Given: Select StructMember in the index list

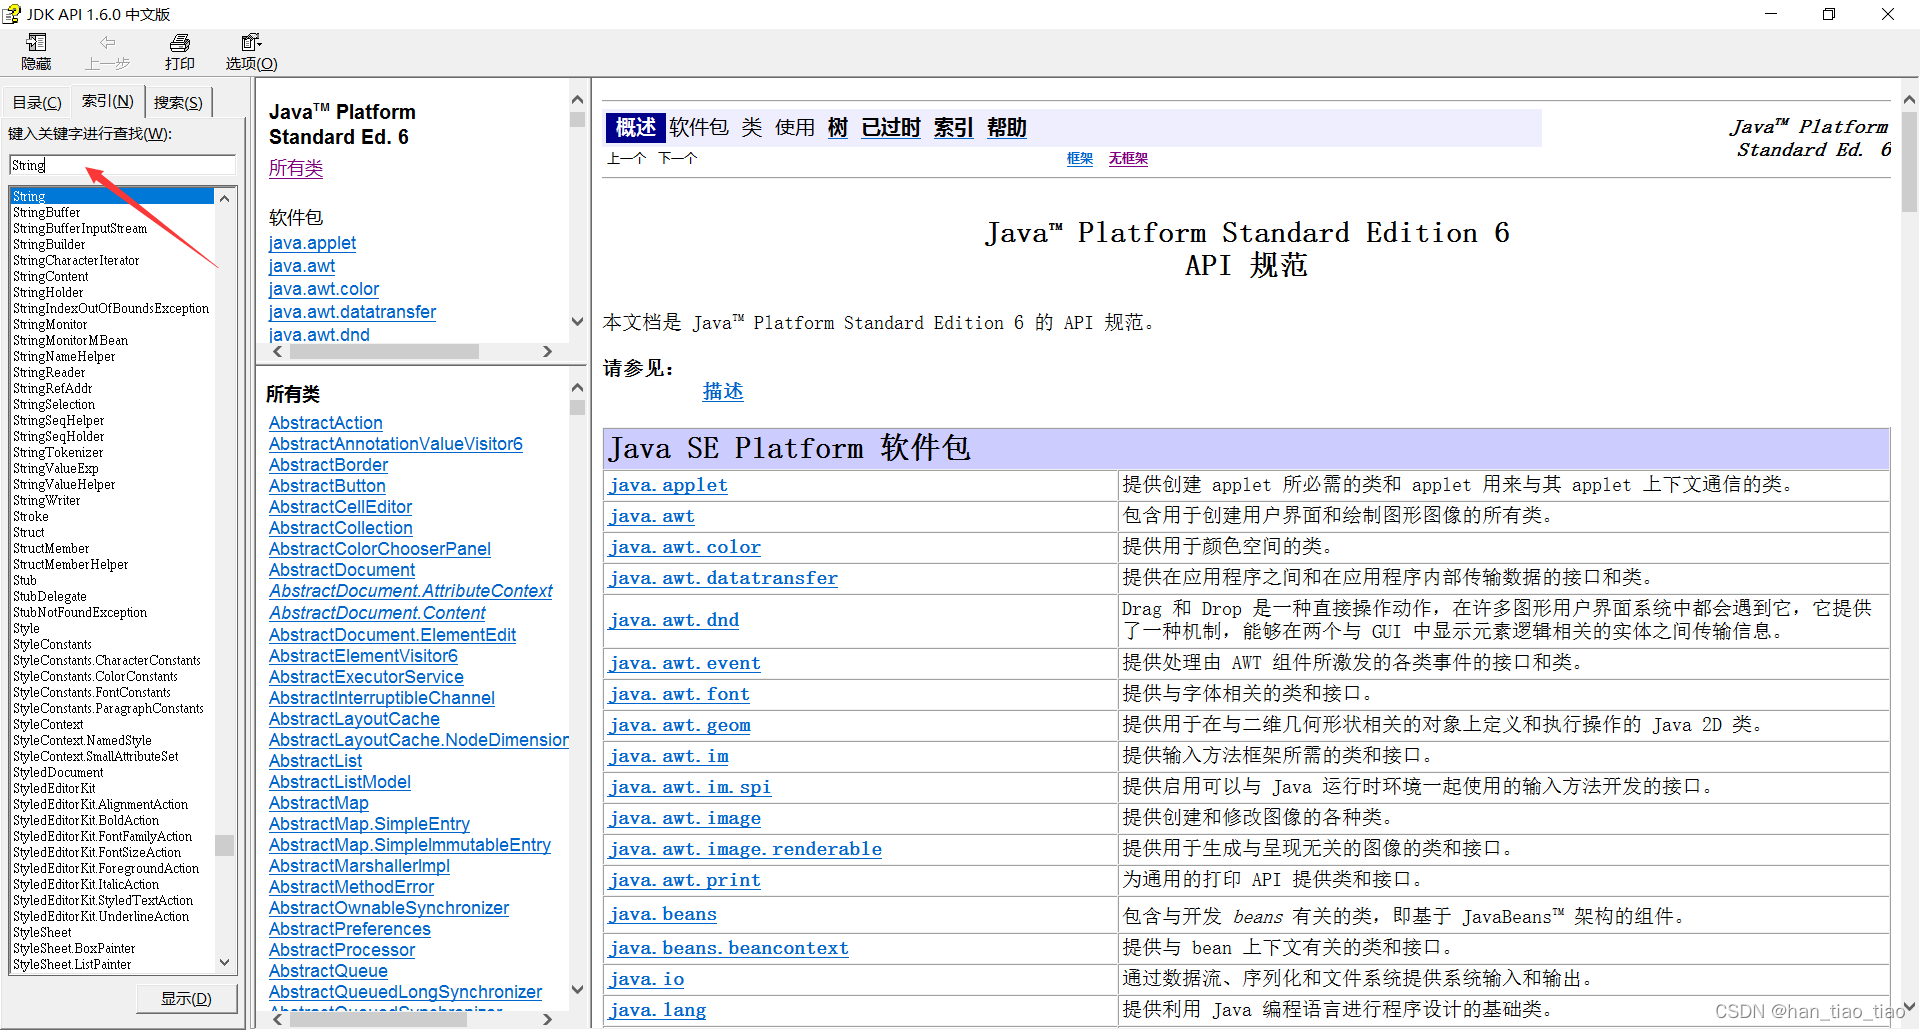Looking at the screenshot, I should (51, 548).
